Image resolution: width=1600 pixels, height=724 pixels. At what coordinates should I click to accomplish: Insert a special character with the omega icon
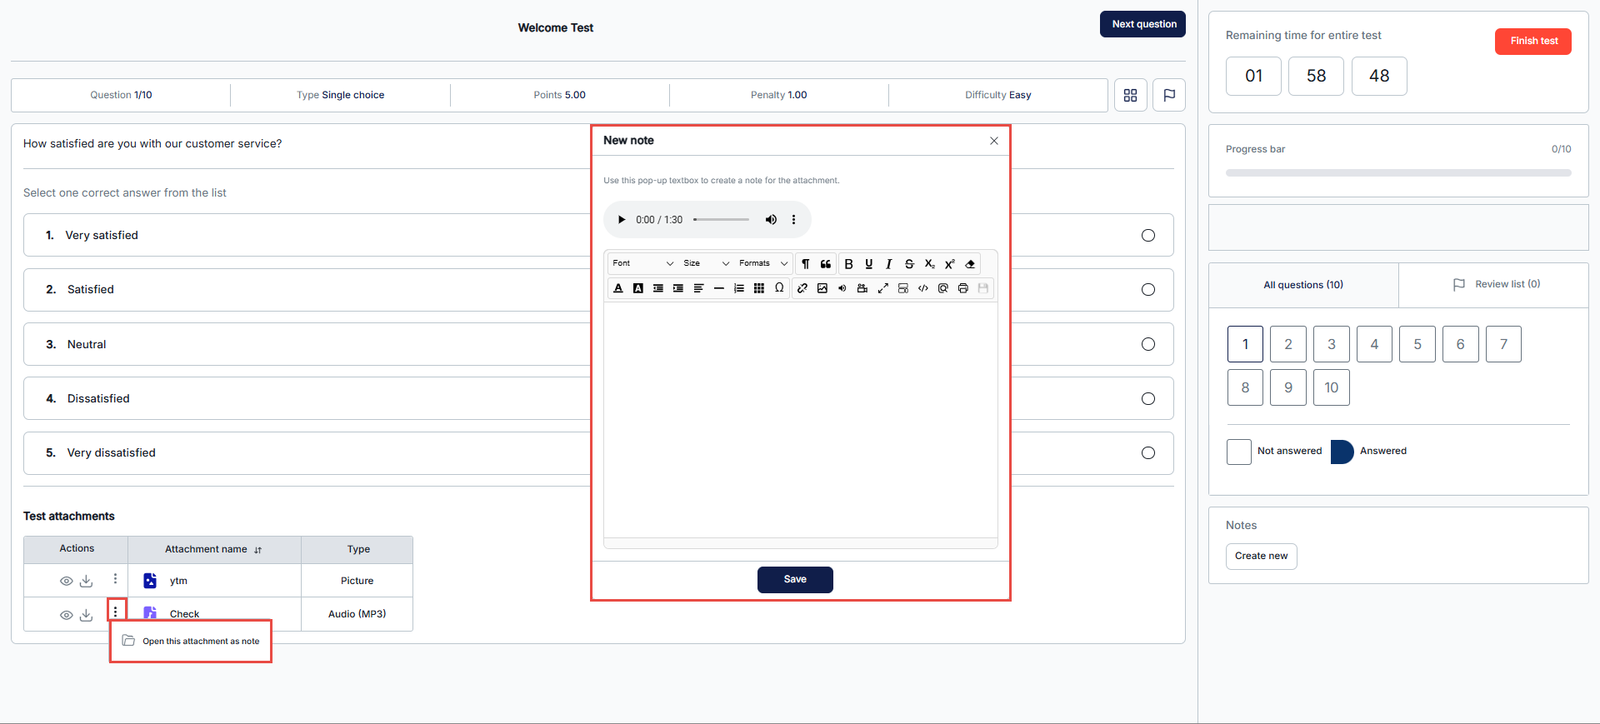(x=779, y=288)
